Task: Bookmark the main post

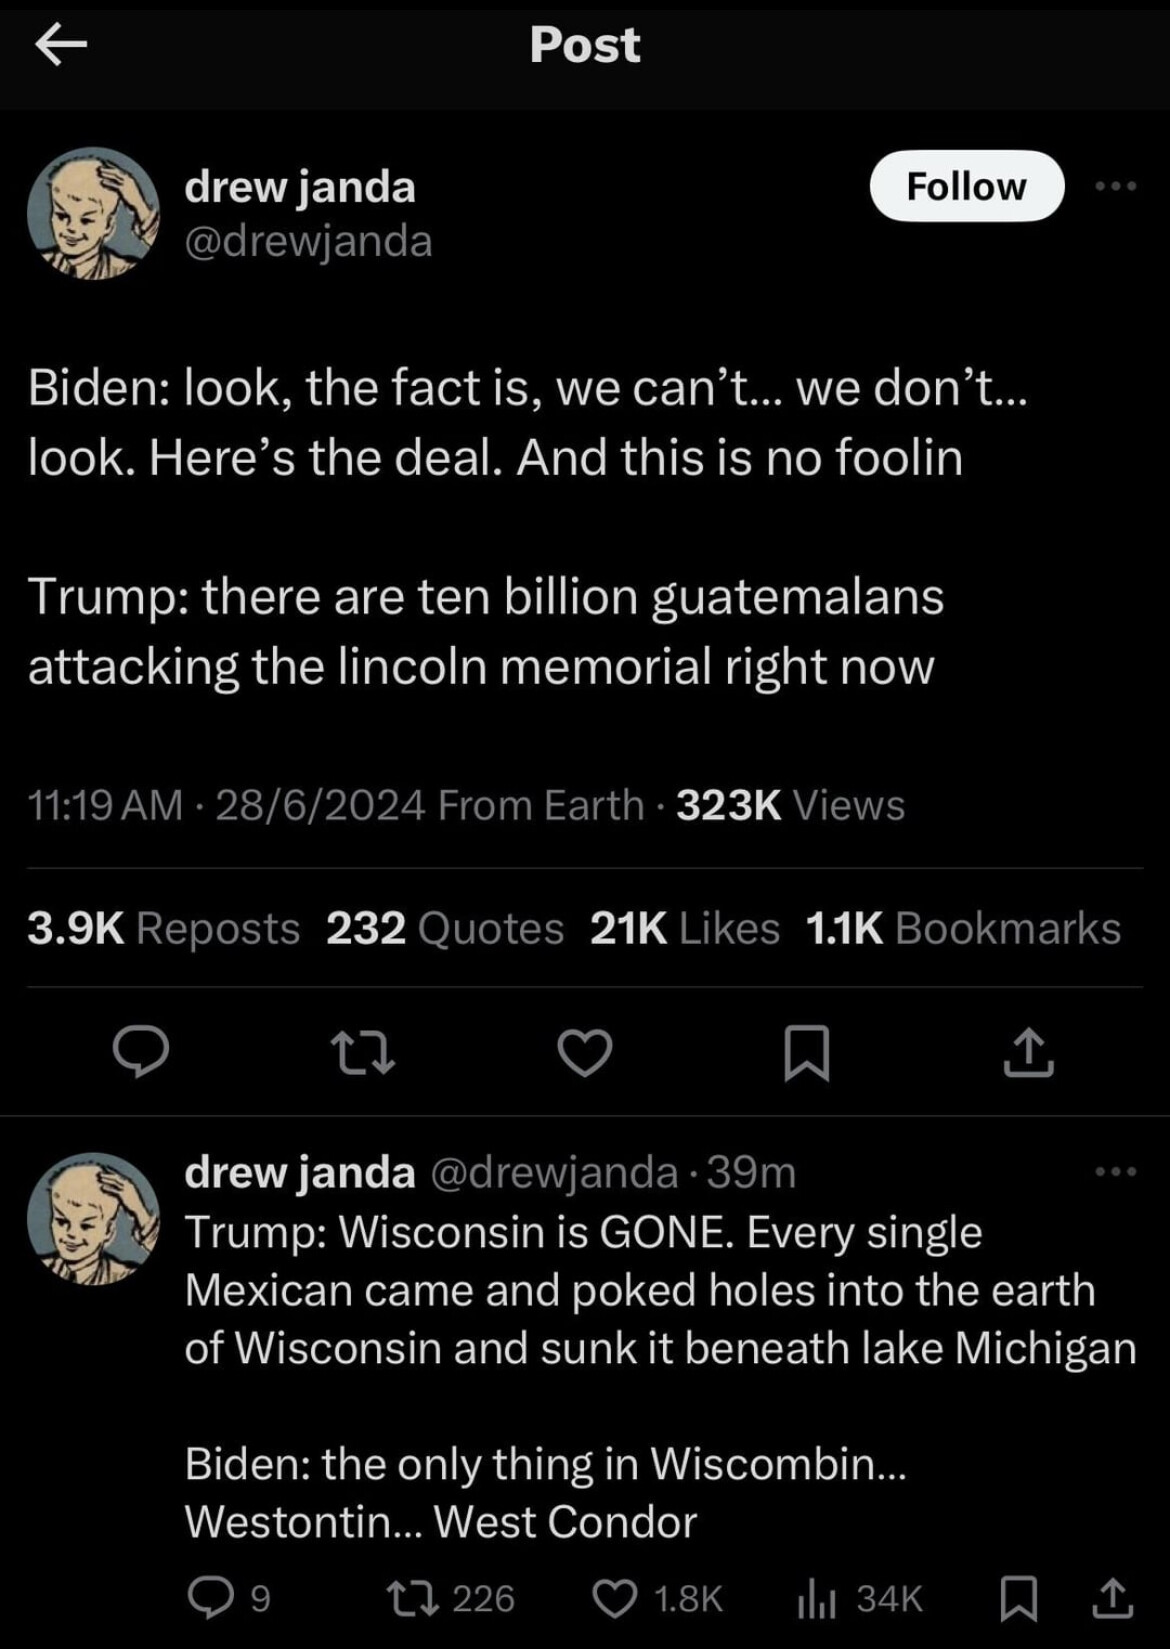Action: [806, 1053]
